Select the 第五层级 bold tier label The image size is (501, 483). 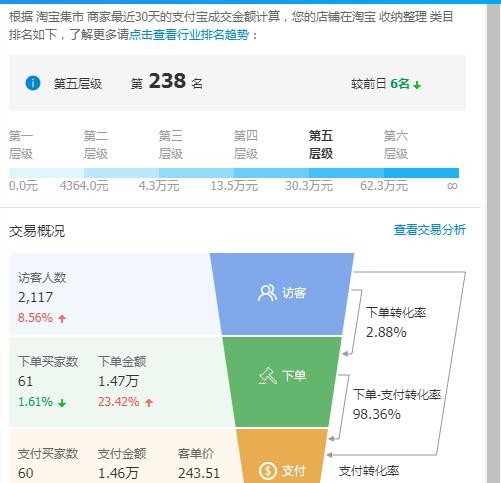pos(321,145)
